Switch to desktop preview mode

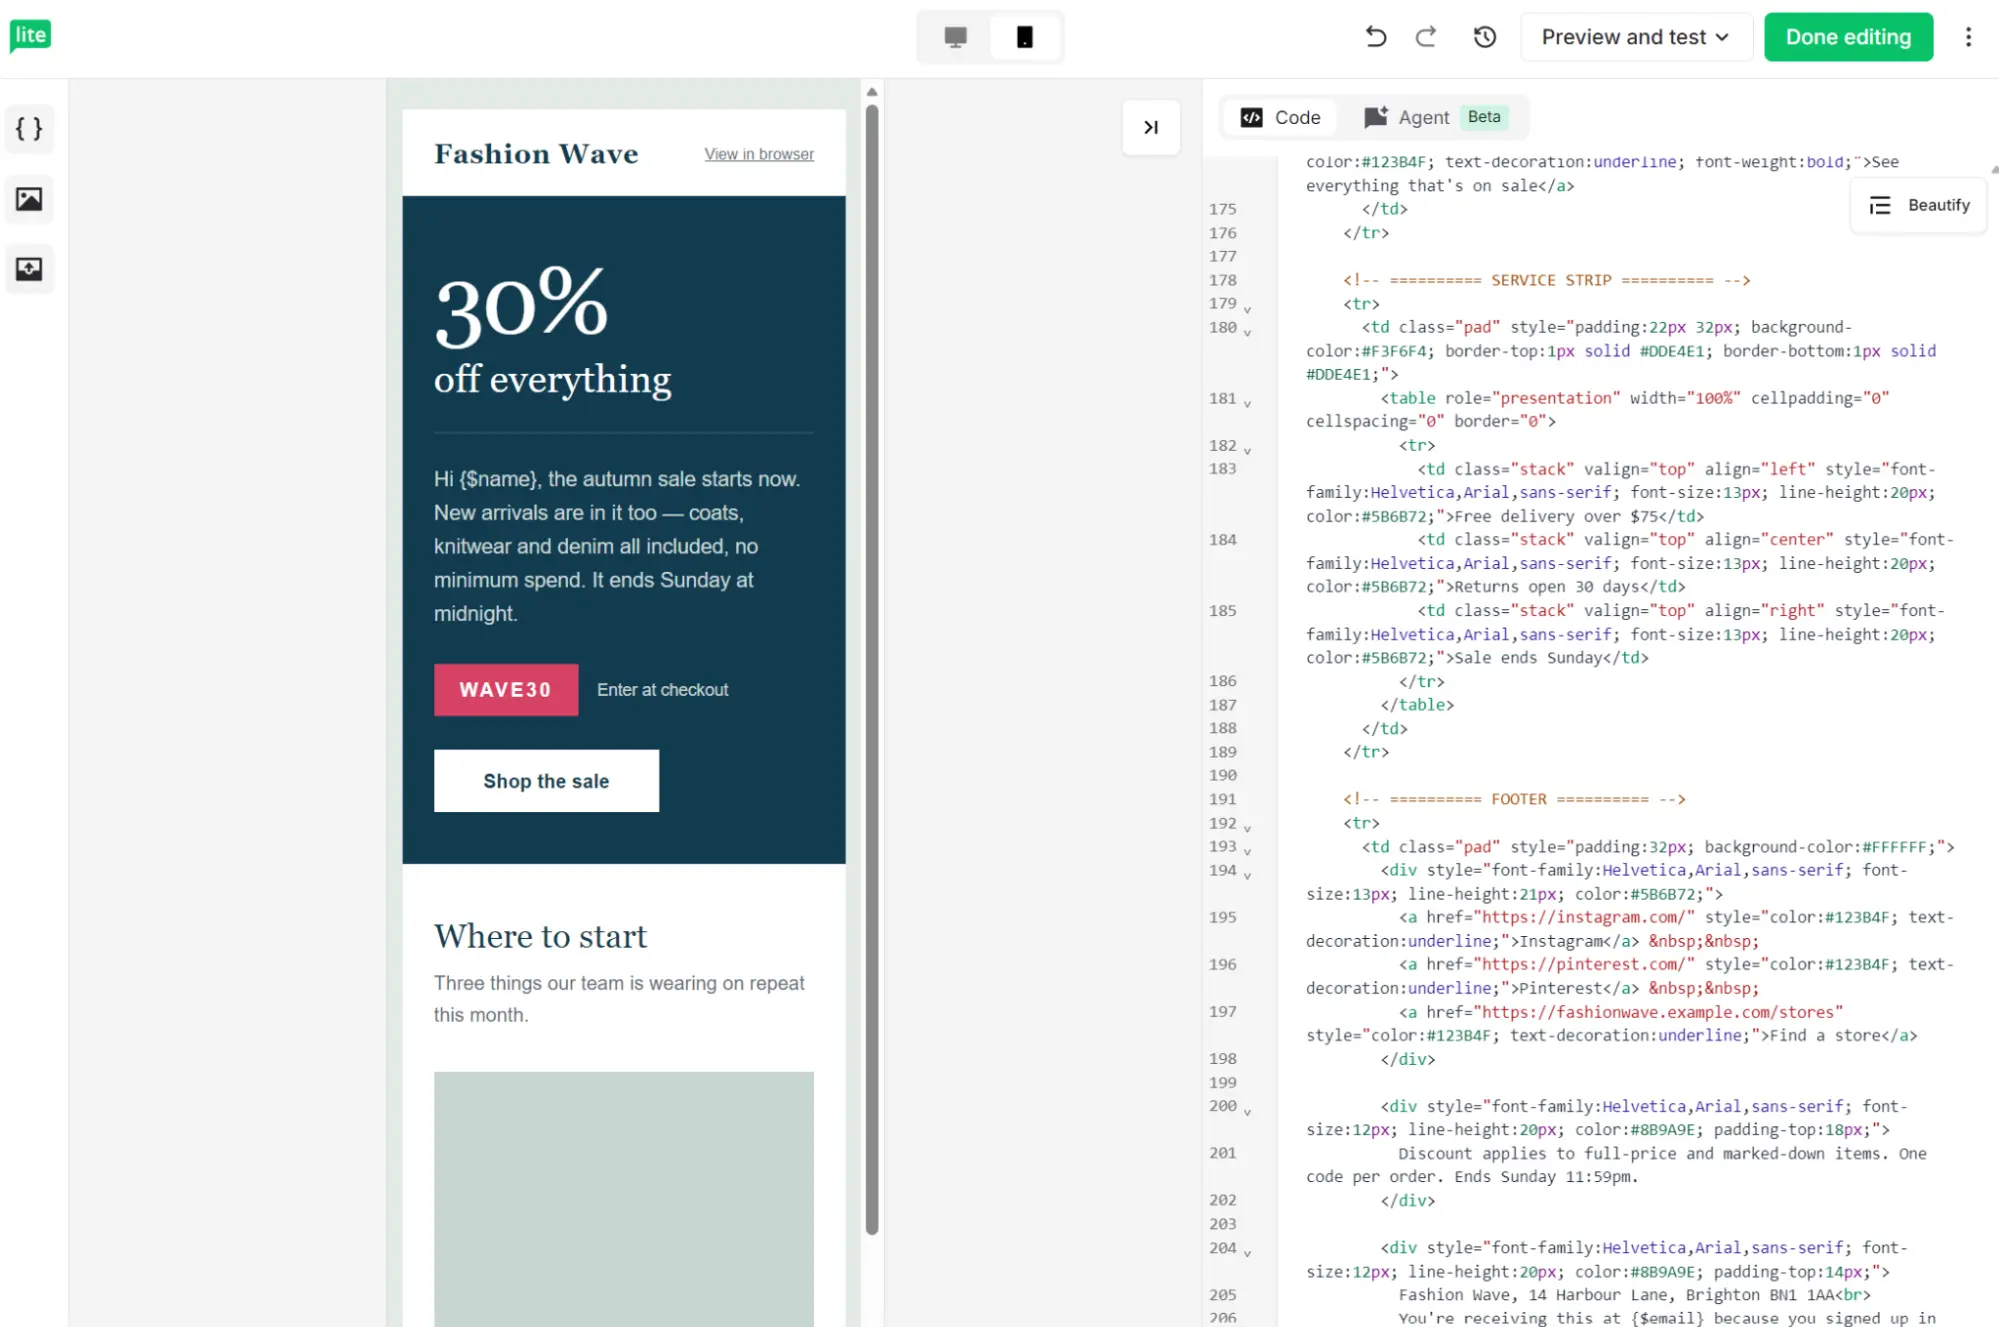point(955,37)
